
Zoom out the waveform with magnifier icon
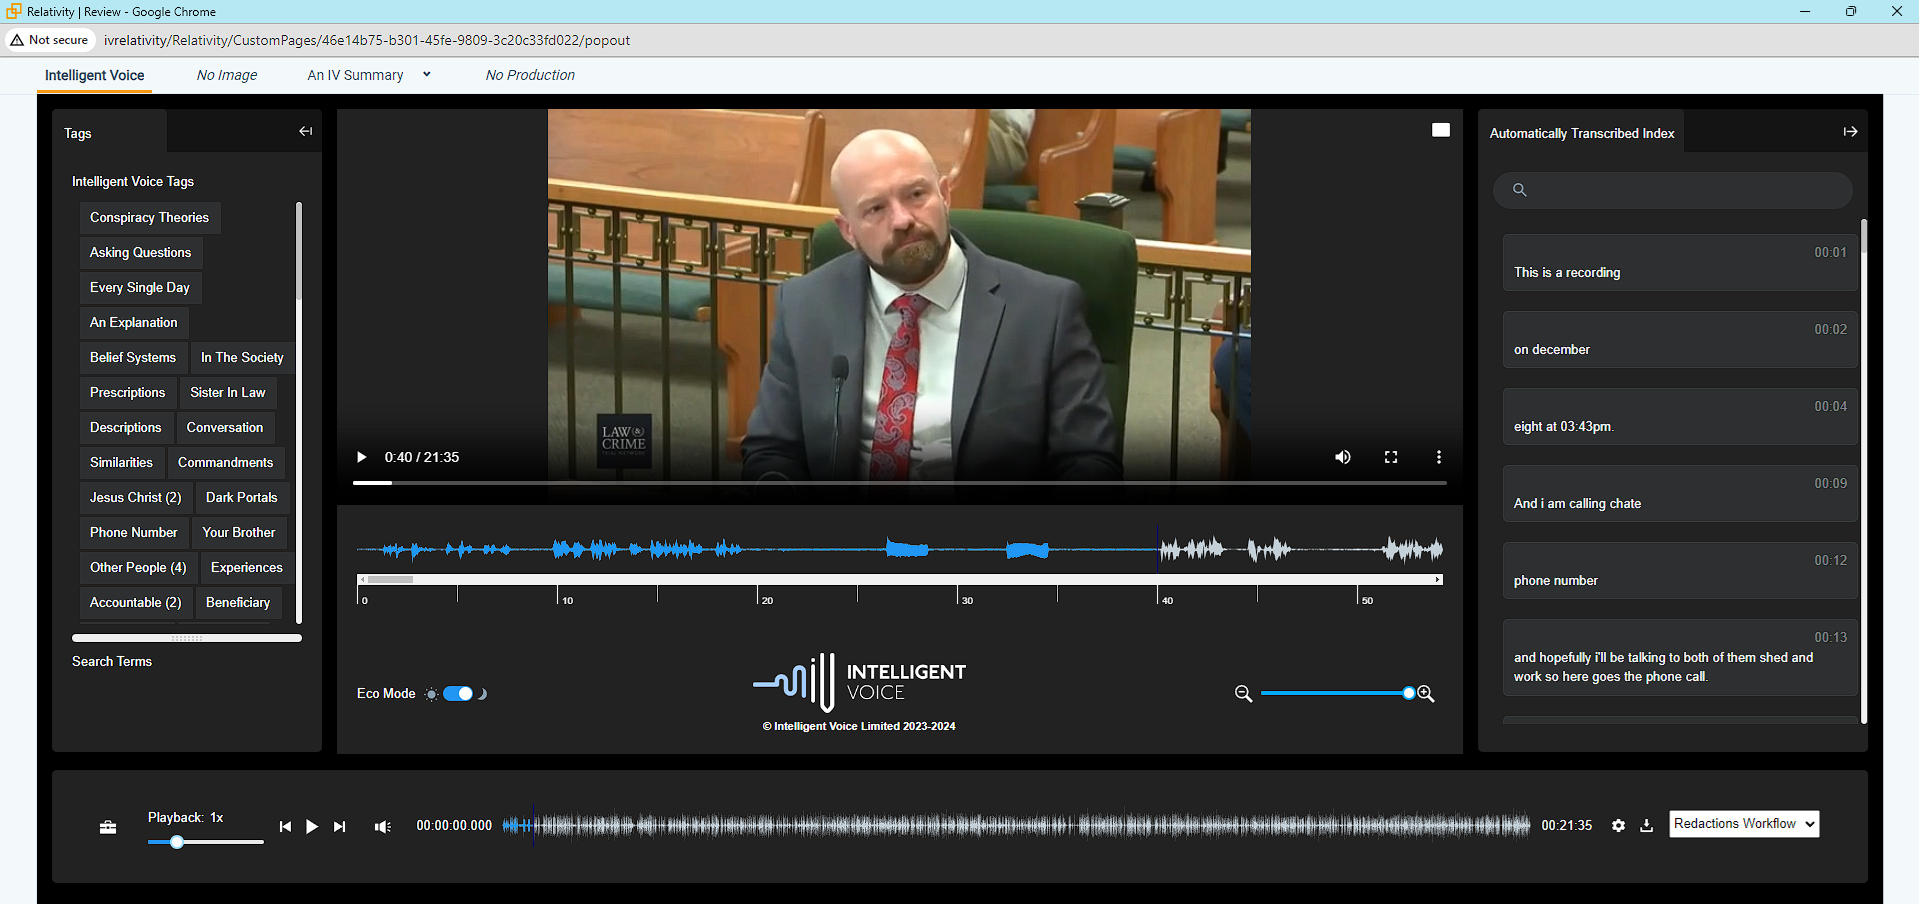pyautogui.click(x=1243, y=694)
